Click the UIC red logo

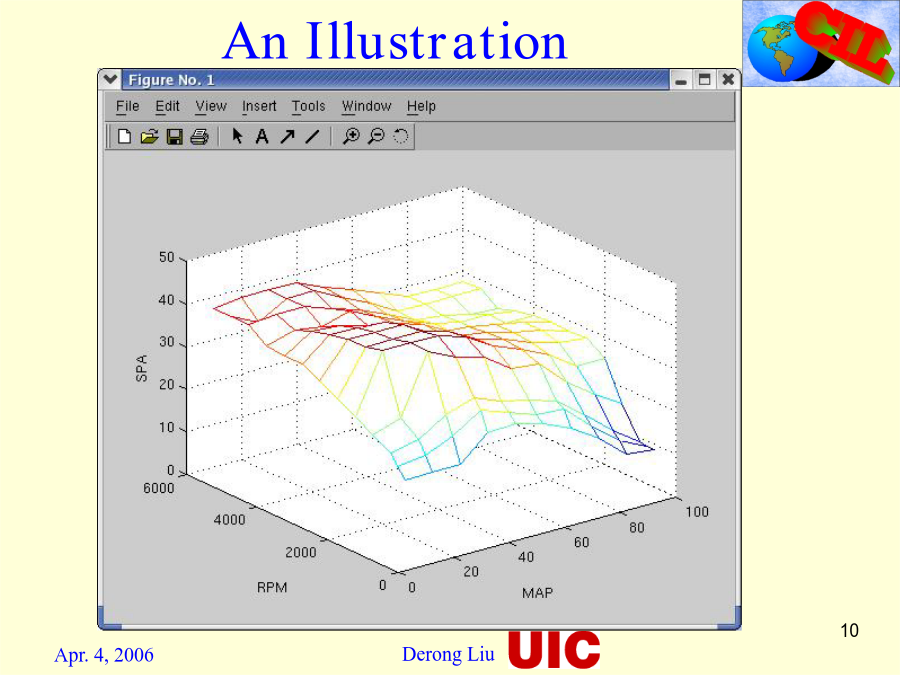(x=554, y=649)
